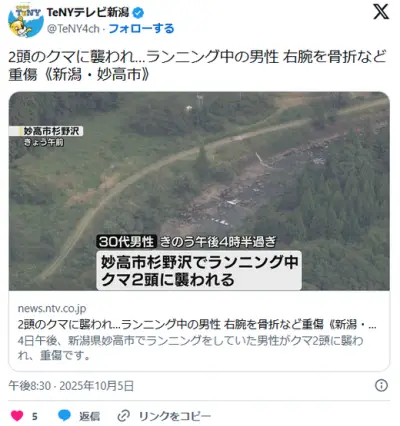Click the X logo icon

(x=381, y=12)
